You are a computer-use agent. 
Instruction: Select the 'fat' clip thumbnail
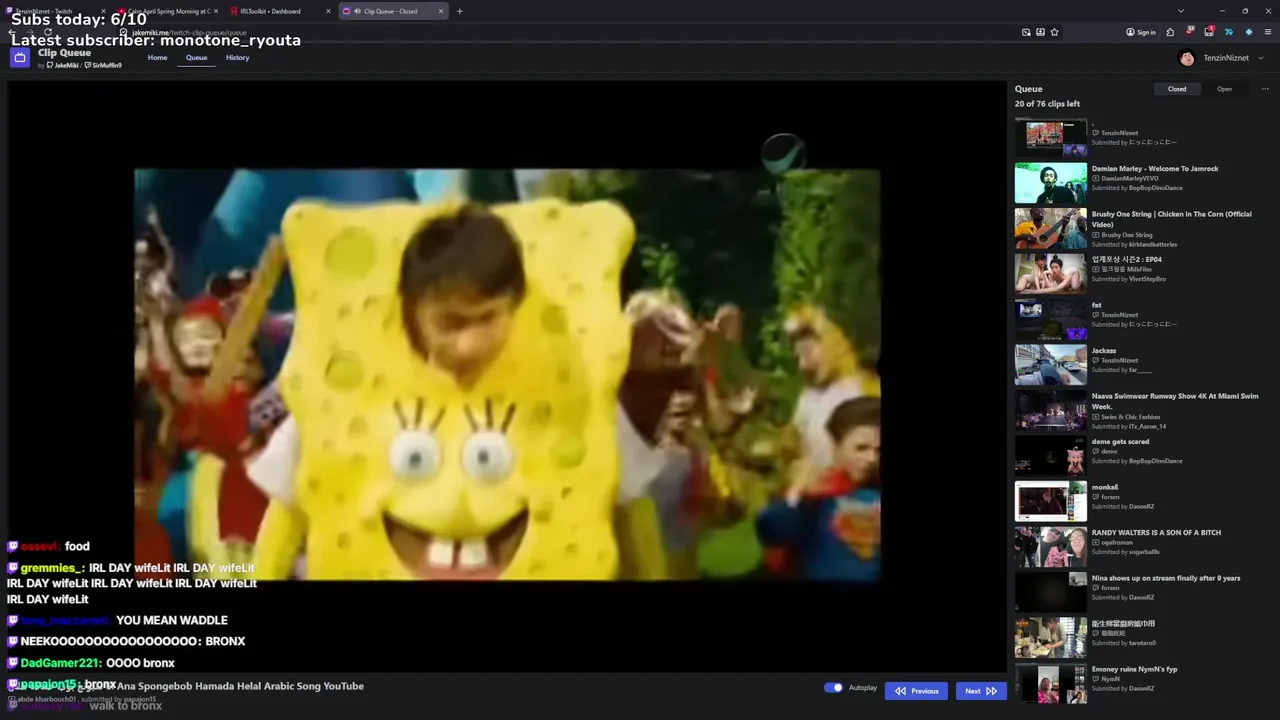(1050, 320)
